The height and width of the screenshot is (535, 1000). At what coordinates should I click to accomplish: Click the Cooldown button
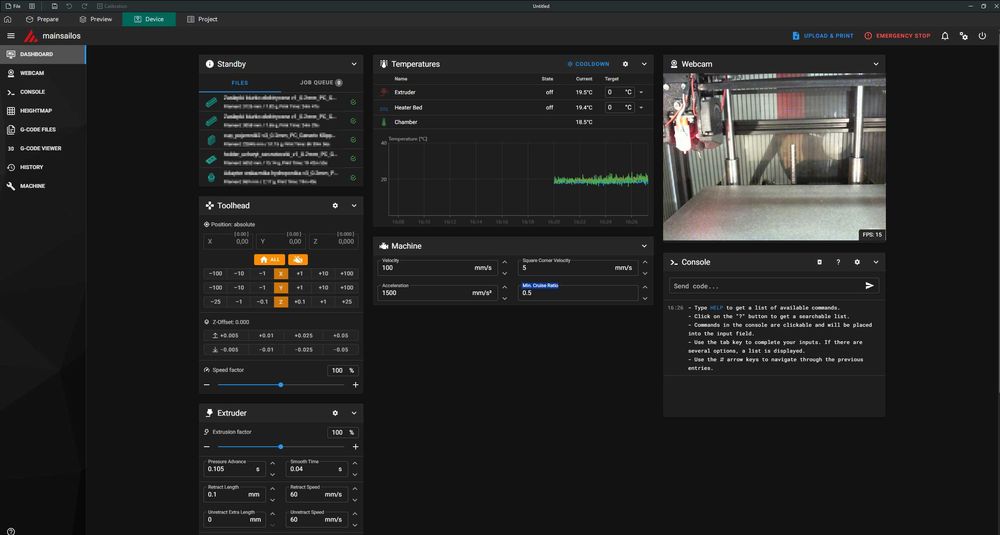[587, 64]
